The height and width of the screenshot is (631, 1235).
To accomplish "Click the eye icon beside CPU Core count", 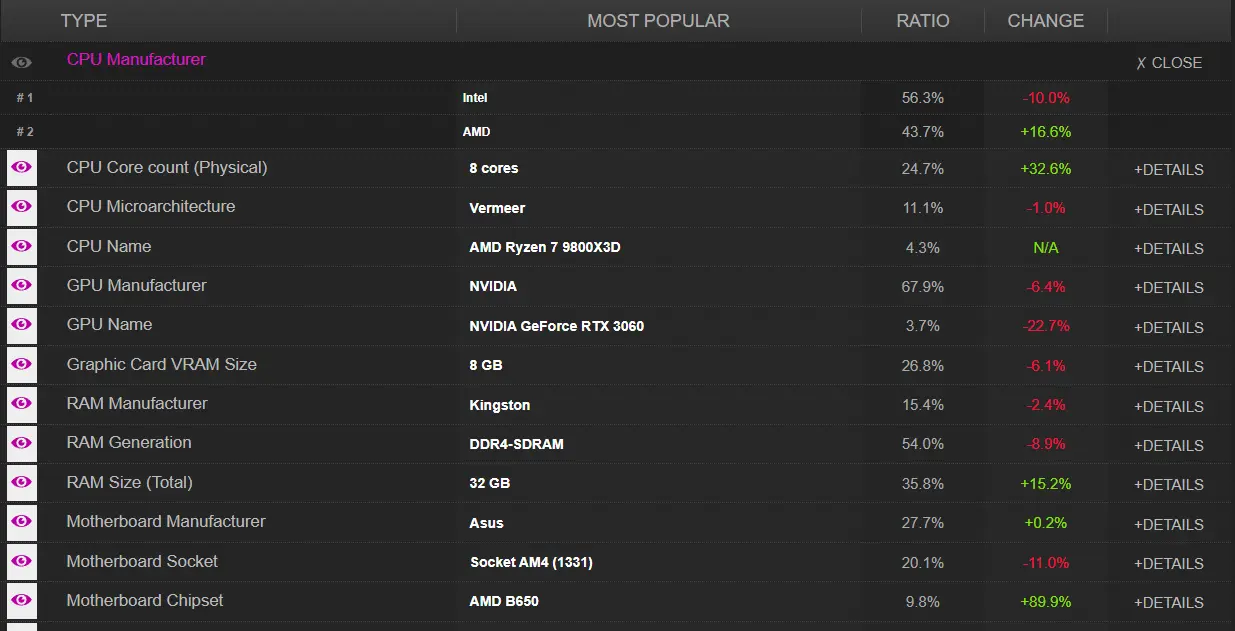I will coord(21,168).
